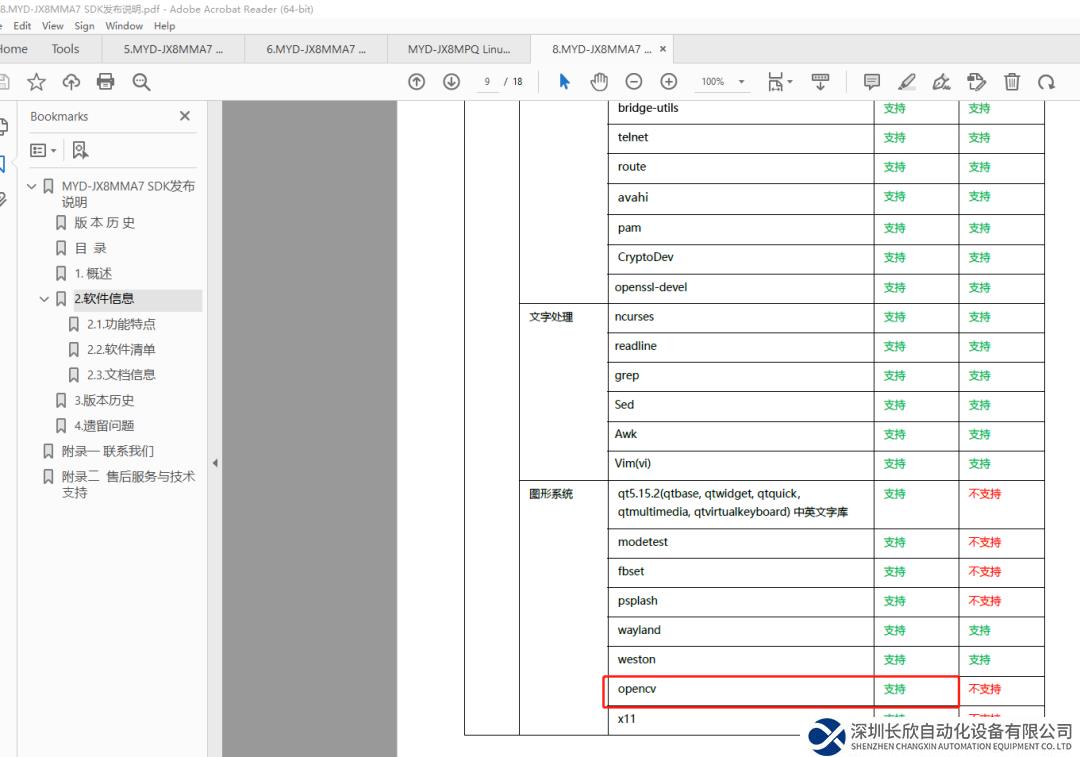Click the Rotate pages icon

[x=1046, y=82]
